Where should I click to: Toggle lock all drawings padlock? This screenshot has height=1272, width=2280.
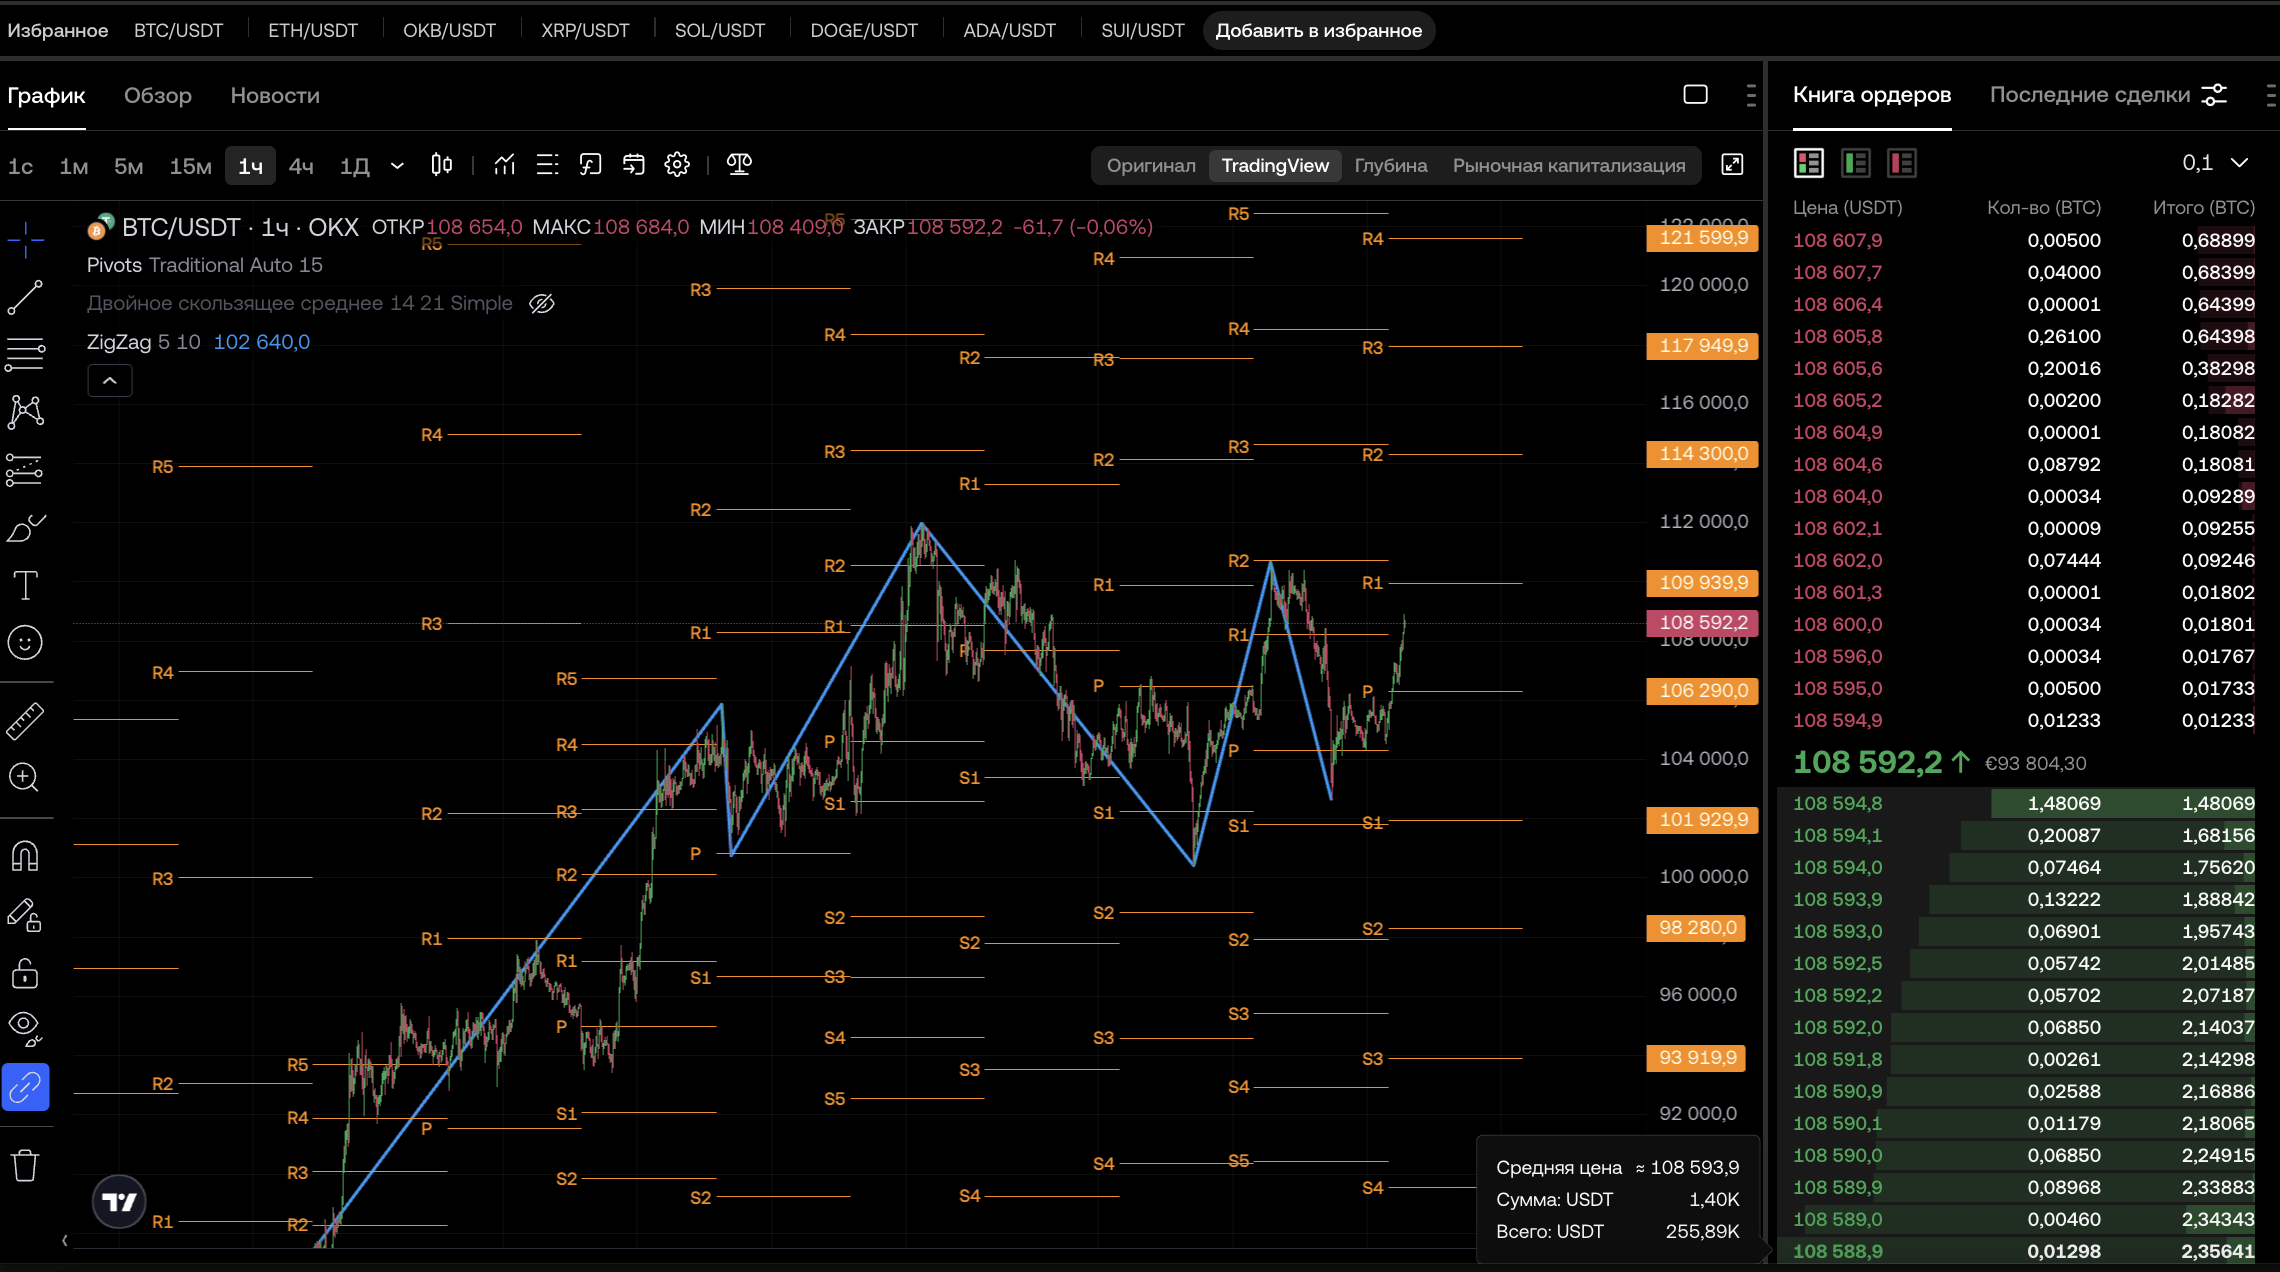click(x=25, y=972)
